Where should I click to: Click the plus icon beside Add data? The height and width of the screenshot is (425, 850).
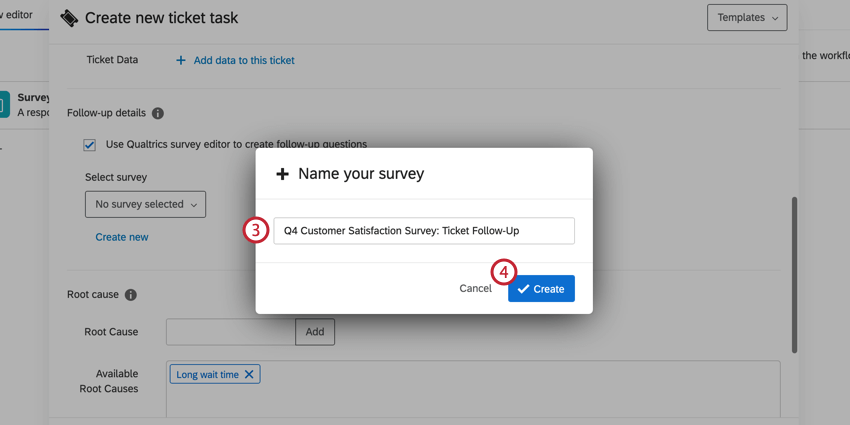pyautogui.click(x=181, y=60)
